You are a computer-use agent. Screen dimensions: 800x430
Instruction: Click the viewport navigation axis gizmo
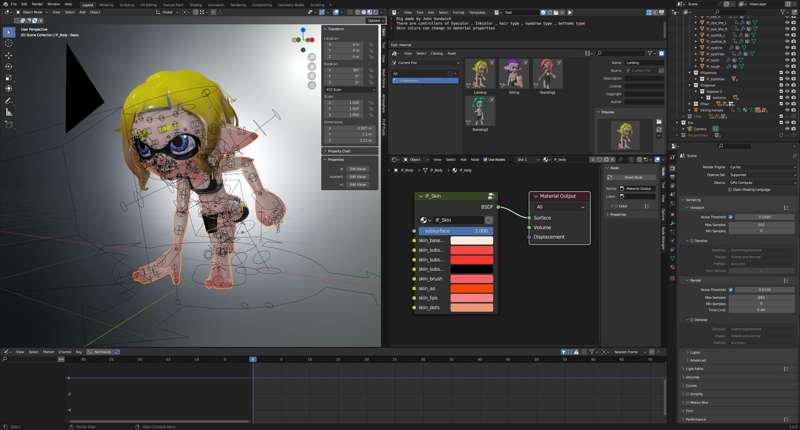point(303,40)
